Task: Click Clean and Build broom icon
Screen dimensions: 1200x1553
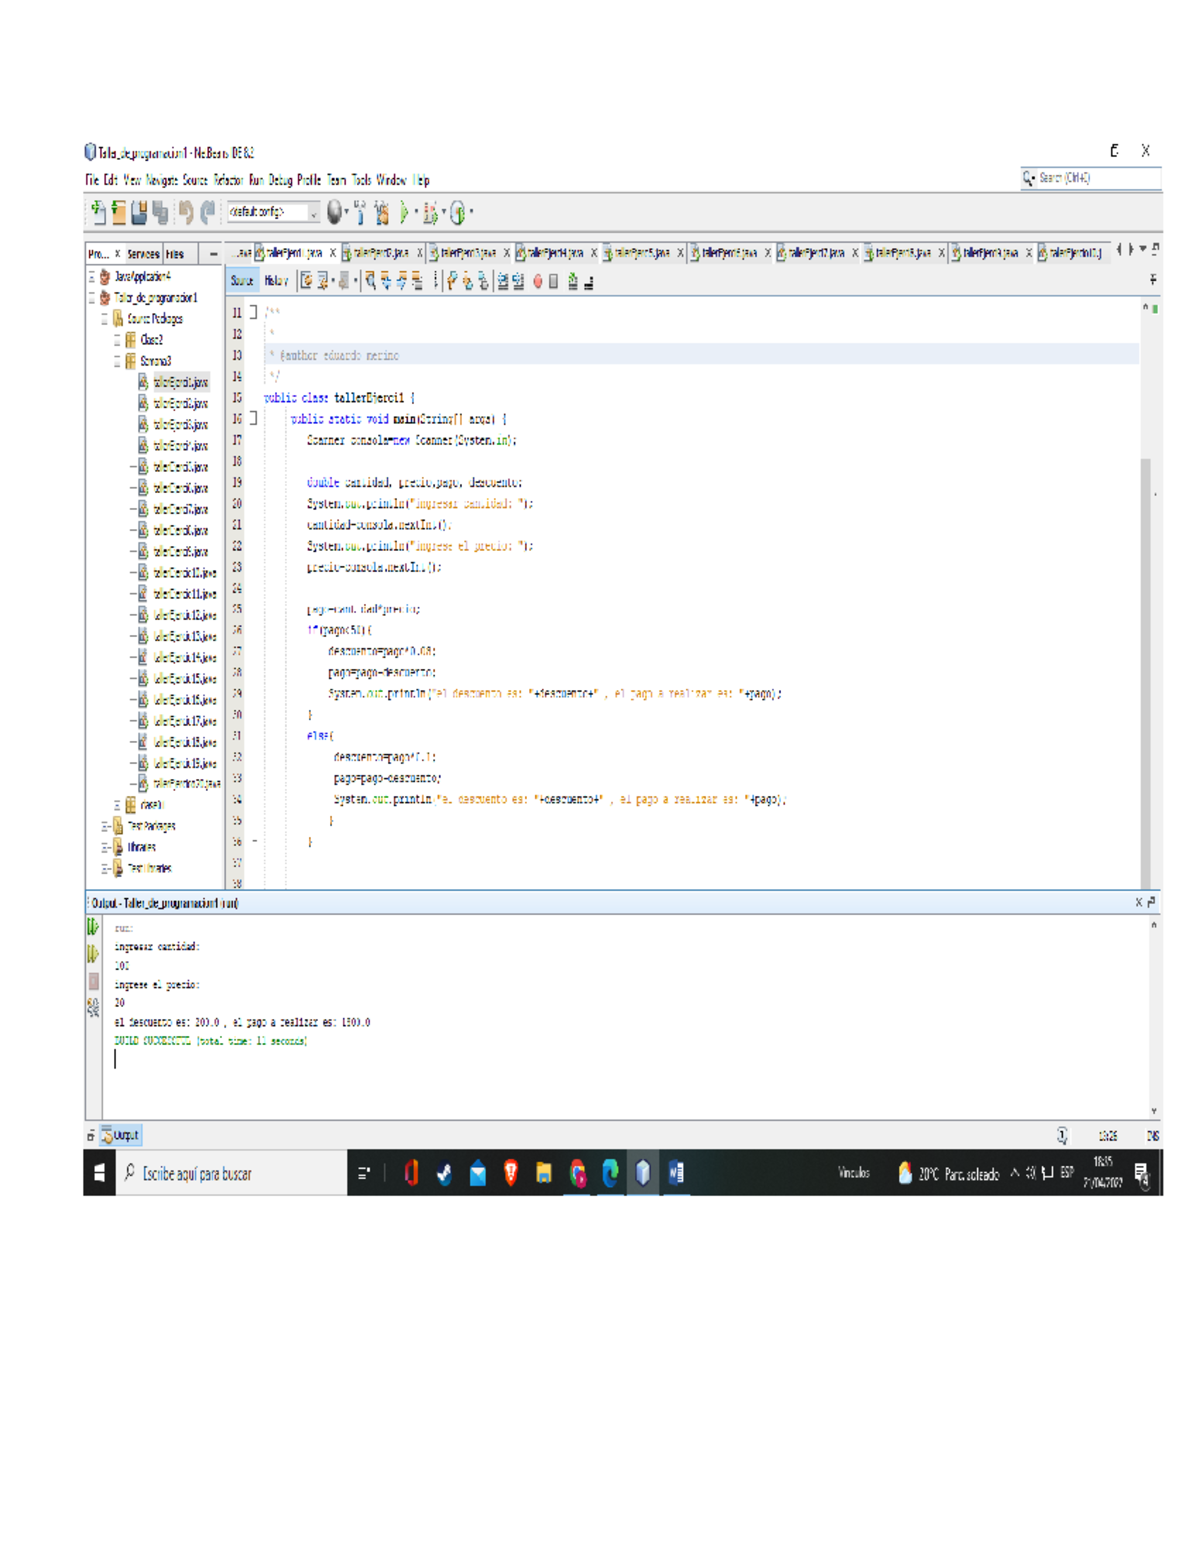Action: click(x=381, y=212)
